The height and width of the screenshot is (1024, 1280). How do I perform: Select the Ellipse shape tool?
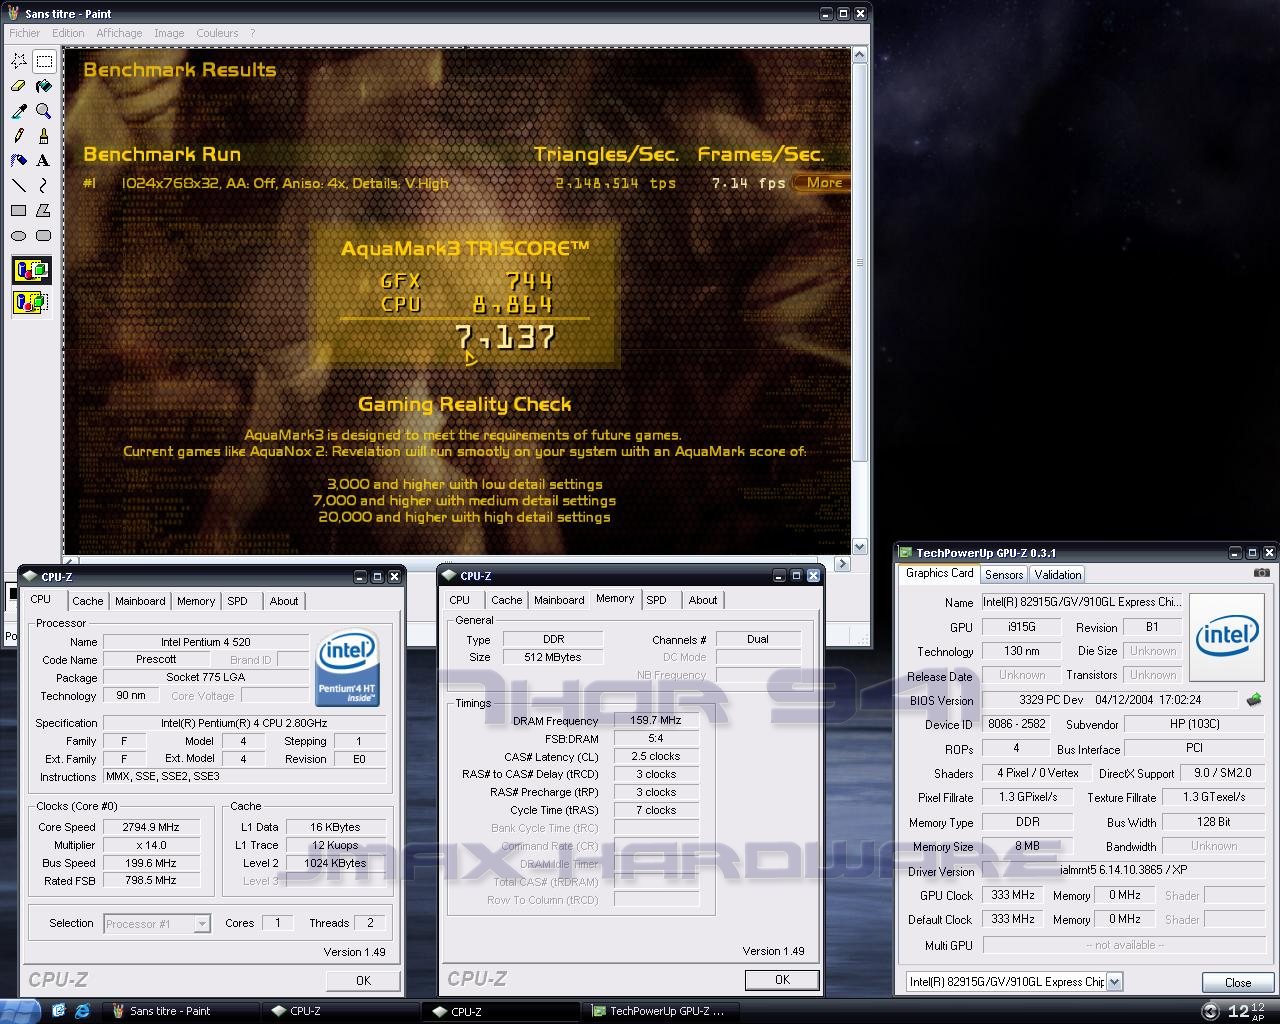coord(18,235)
